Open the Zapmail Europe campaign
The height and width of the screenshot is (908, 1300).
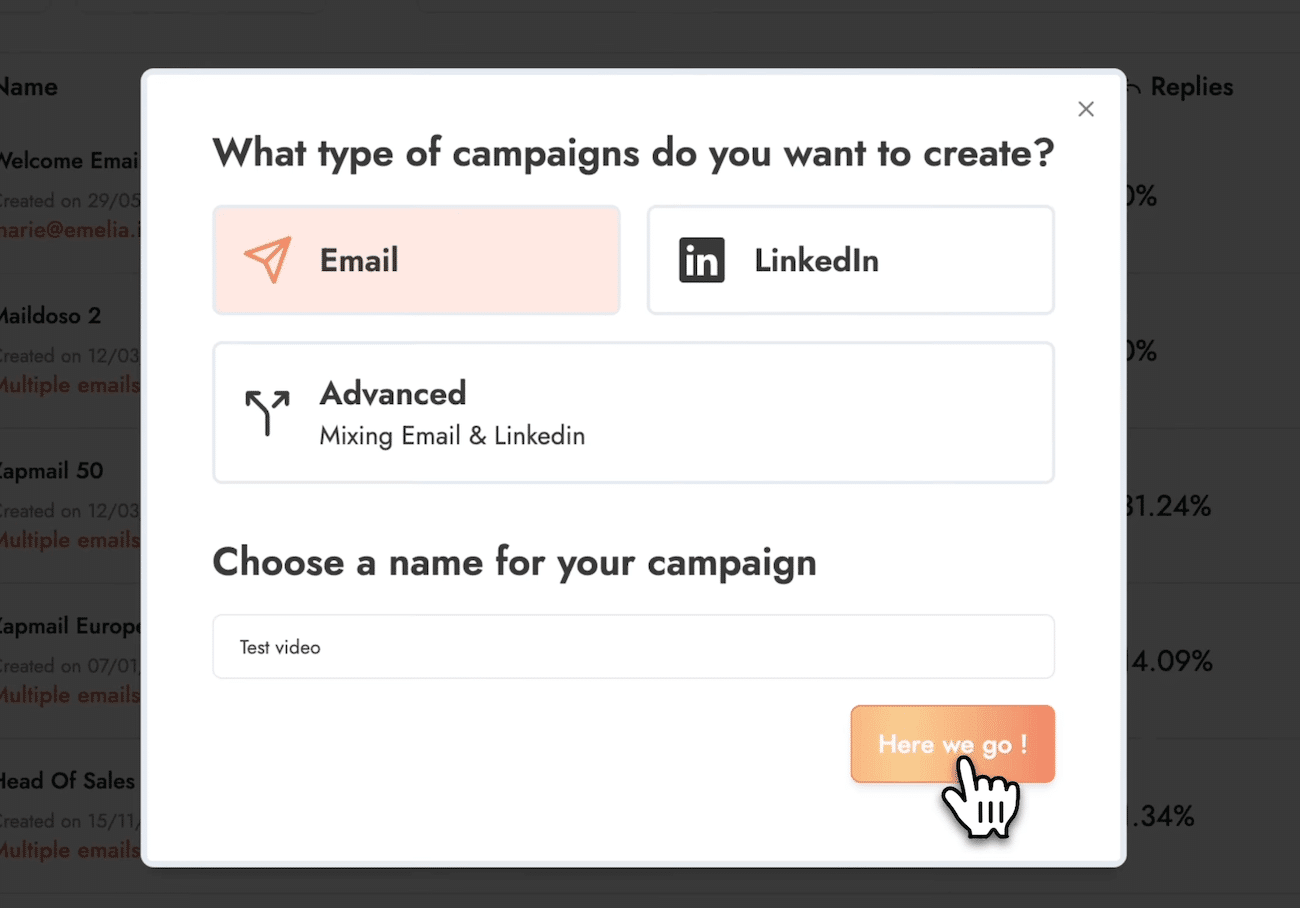pos(70,626)
